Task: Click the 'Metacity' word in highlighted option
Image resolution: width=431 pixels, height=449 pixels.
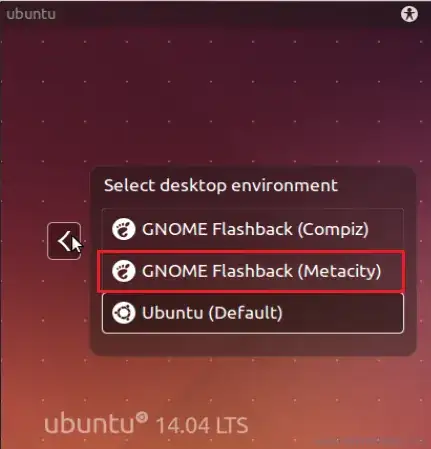Action: tap(339, 271)
